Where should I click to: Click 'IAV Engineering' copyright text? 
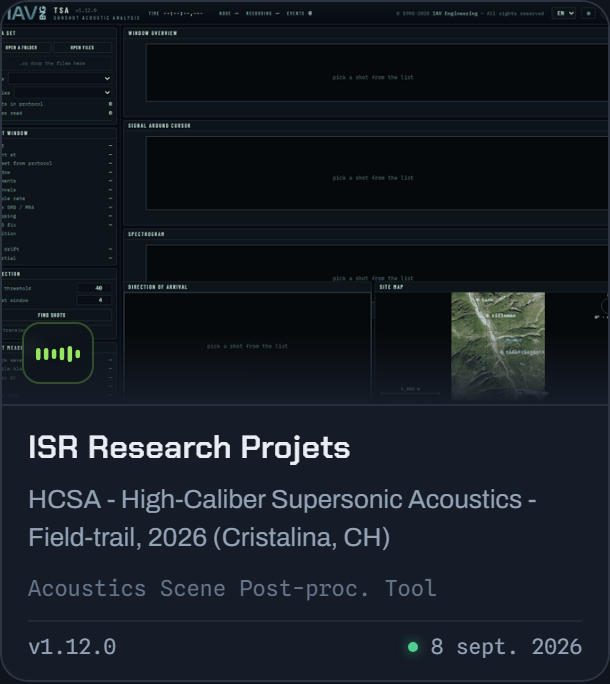point(455,14)
